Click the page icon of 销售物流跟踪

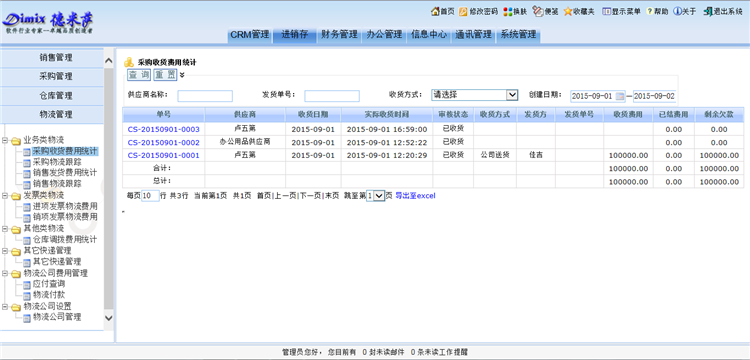tap(27, 184)
